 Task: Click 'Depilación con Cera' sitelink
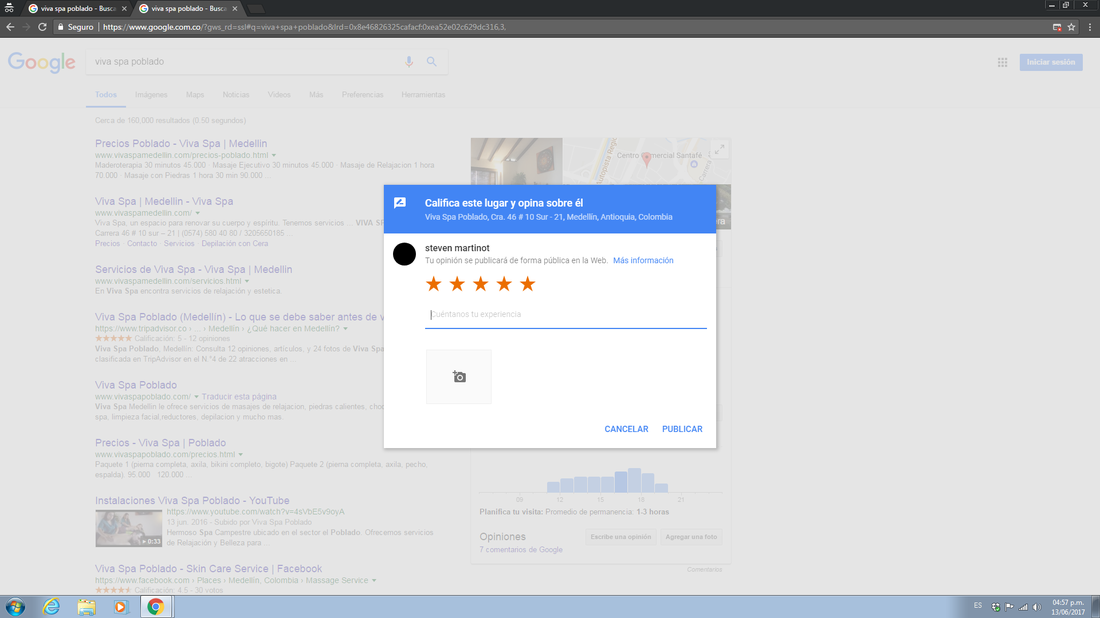(235, 243)
